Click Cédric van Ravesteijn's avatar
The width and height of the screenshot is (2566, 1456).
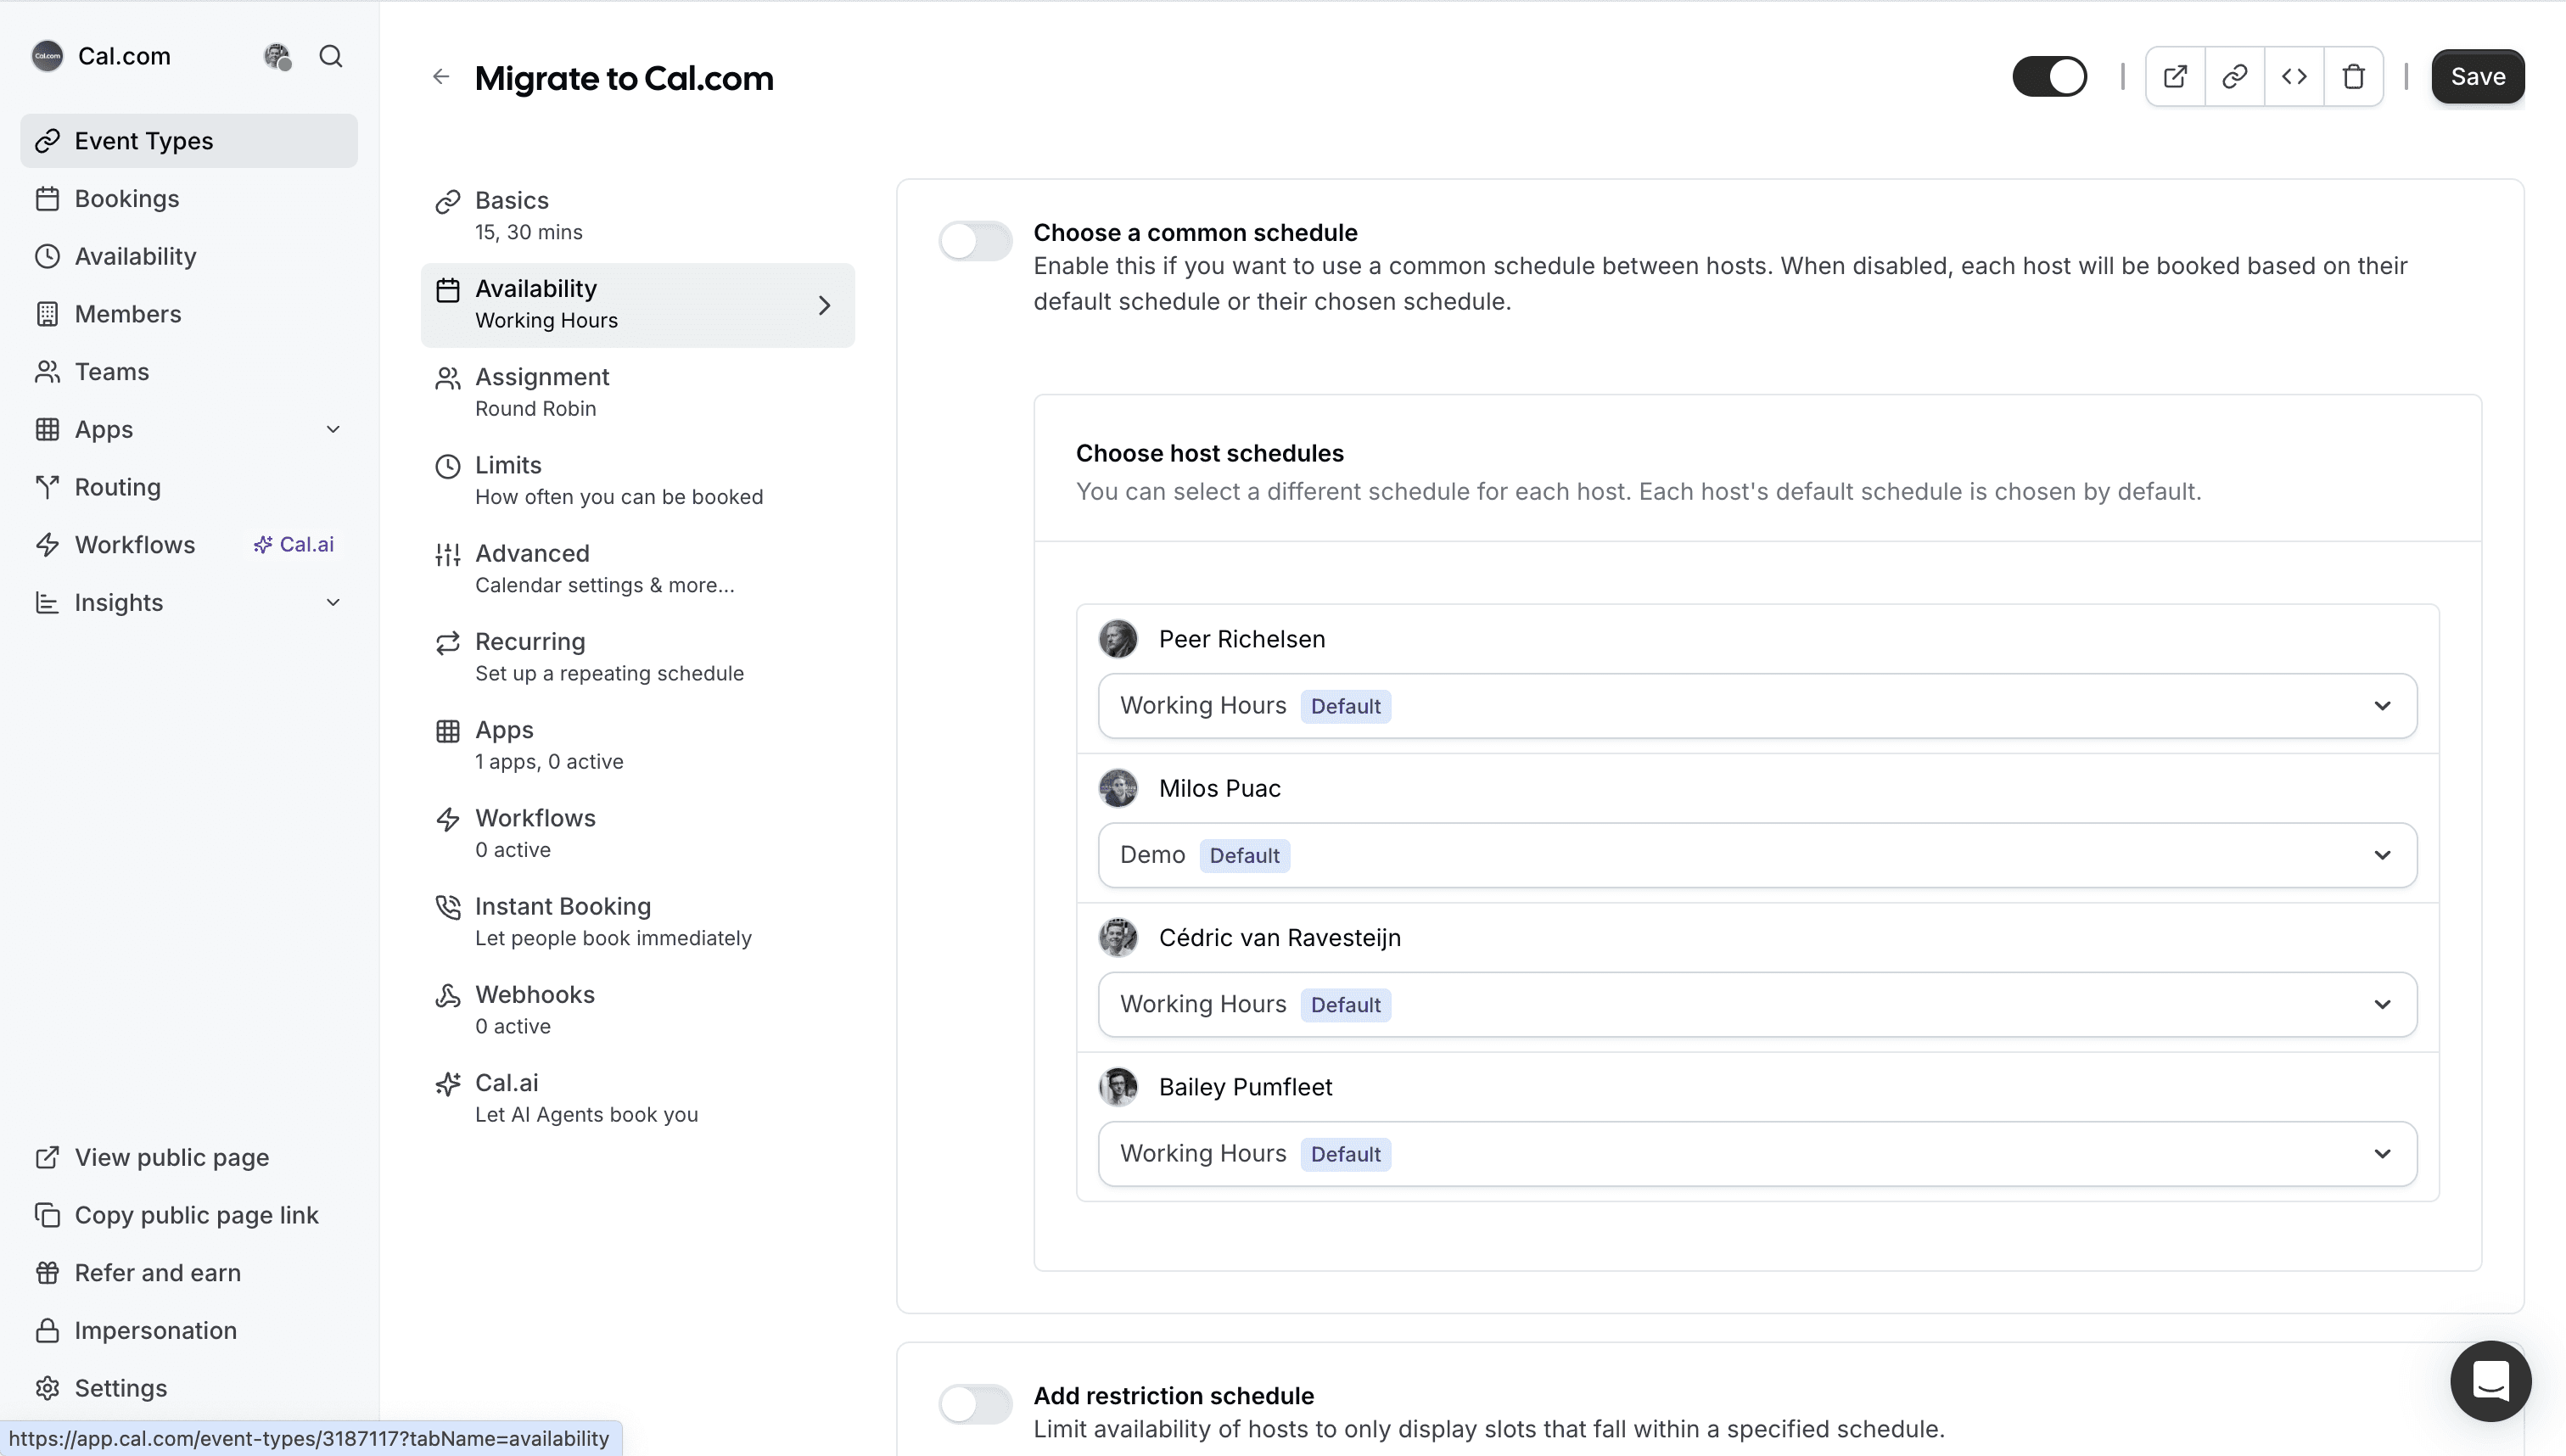[1118, 937]
